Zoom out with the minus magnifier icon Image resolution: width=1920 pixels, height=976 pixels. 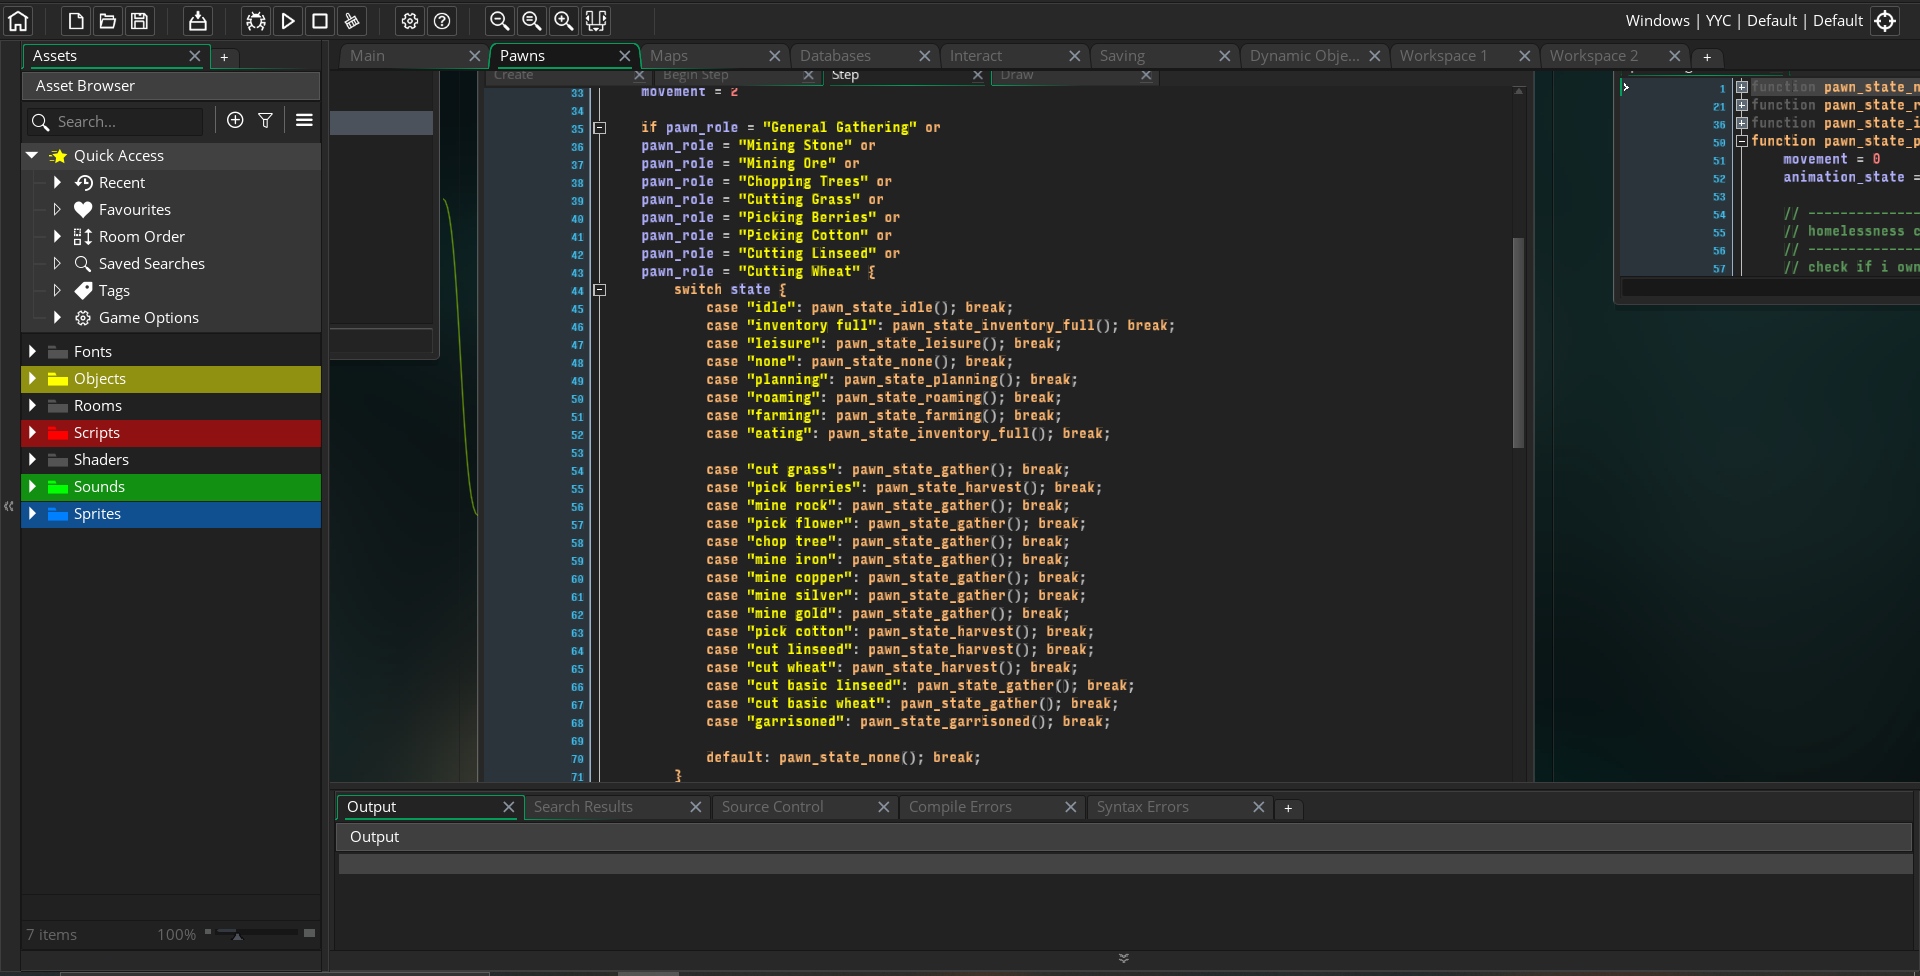[500, 21]
